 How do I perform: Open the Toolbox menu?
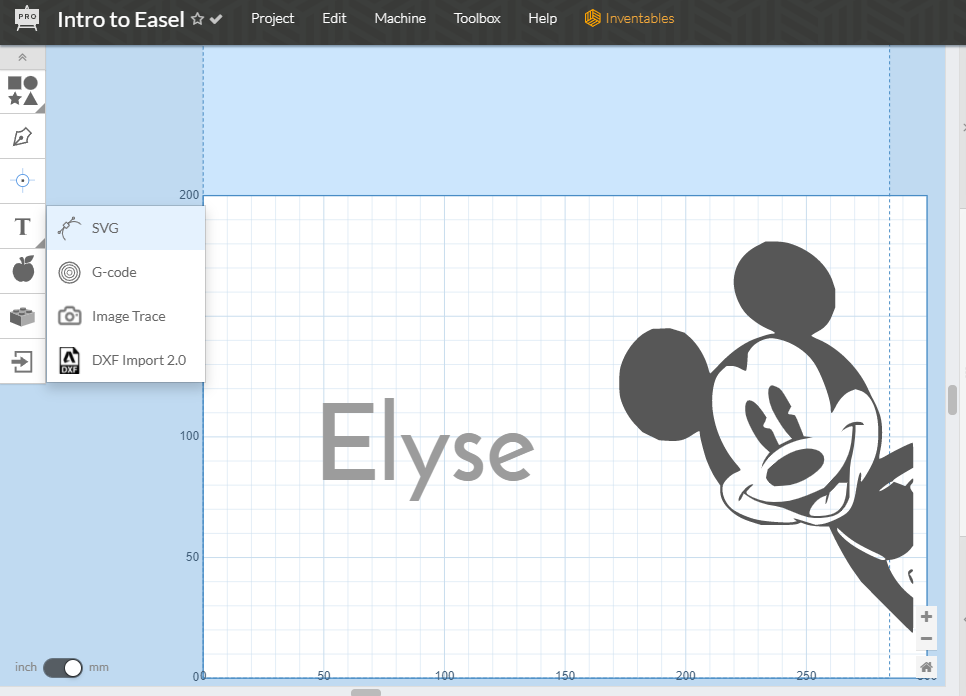pos(477,18)
